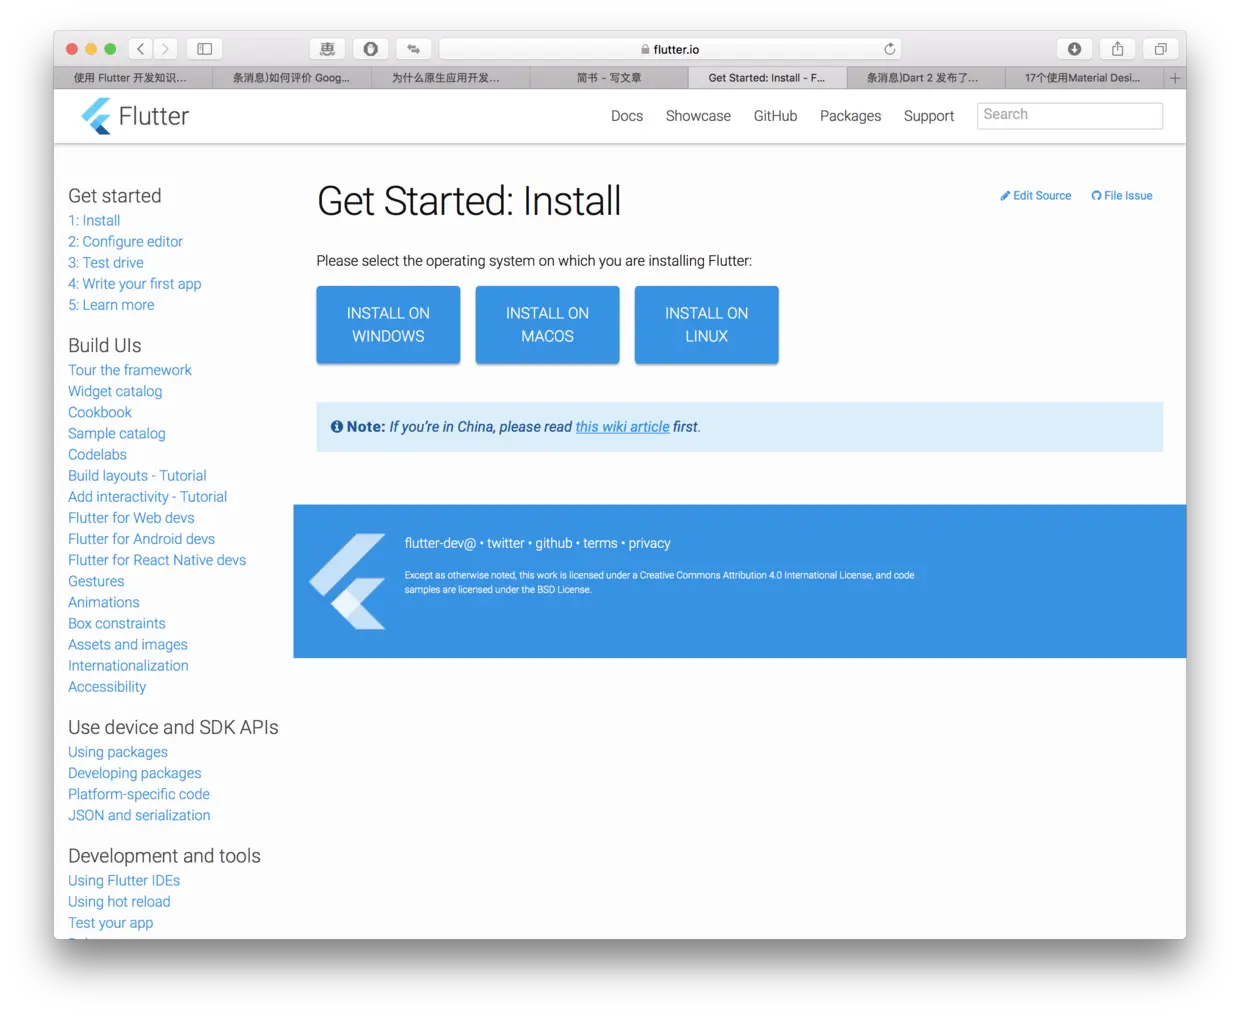
Task: Open 'Animations' sidebar link
Action: (104, 602)
